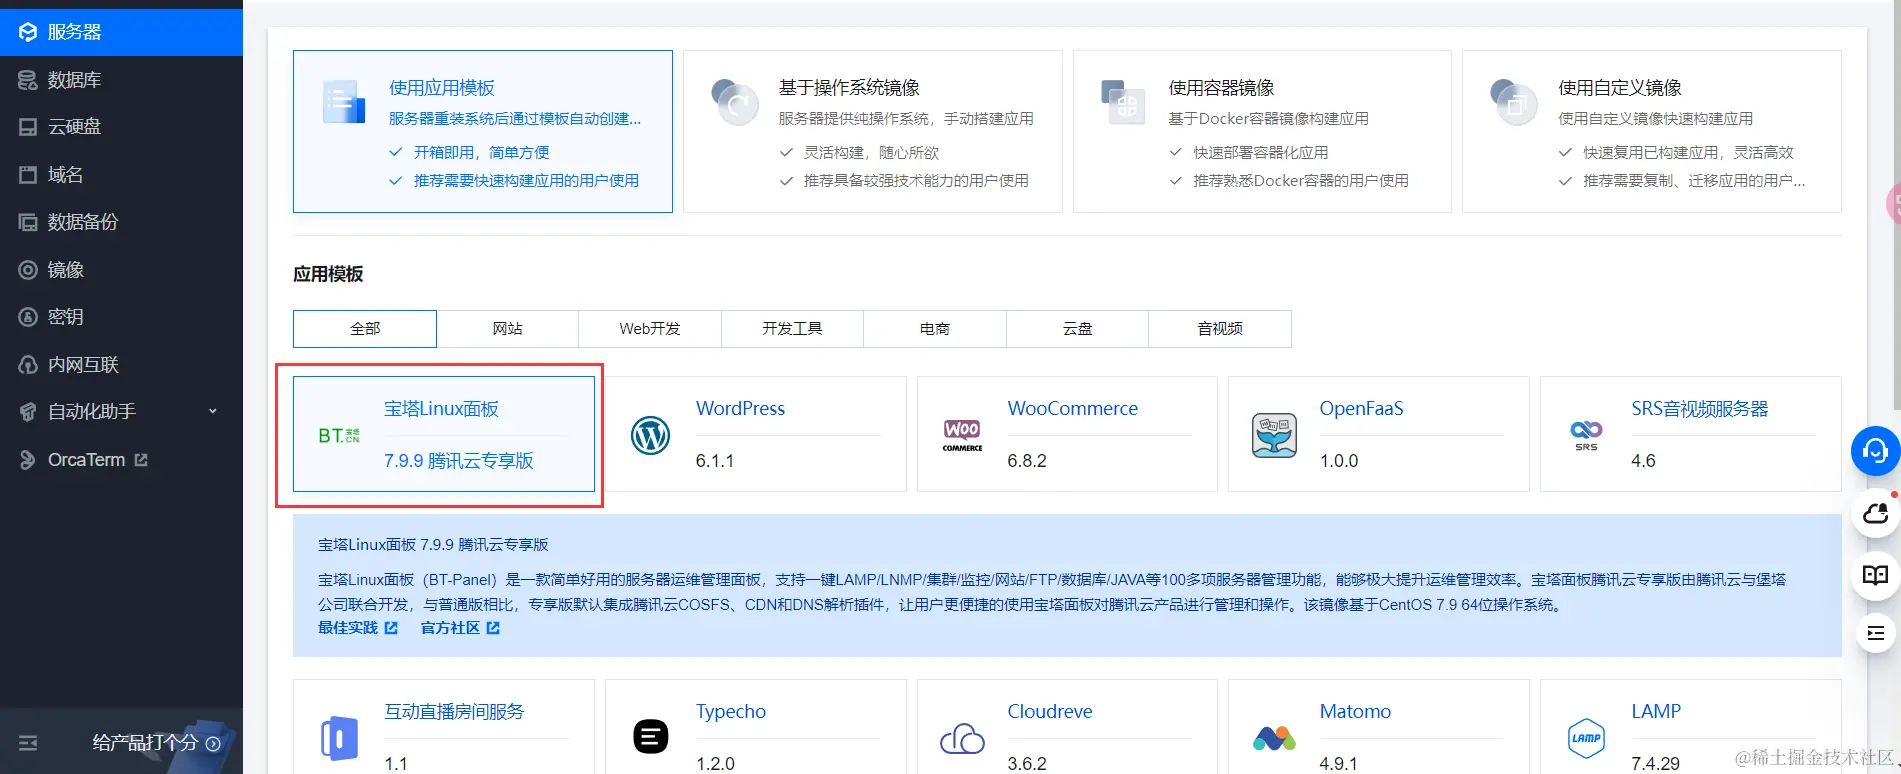Viewport: 1901px width, 774px height.
Task: Switch to the 电商 template tab
Action: click(935, 329)
